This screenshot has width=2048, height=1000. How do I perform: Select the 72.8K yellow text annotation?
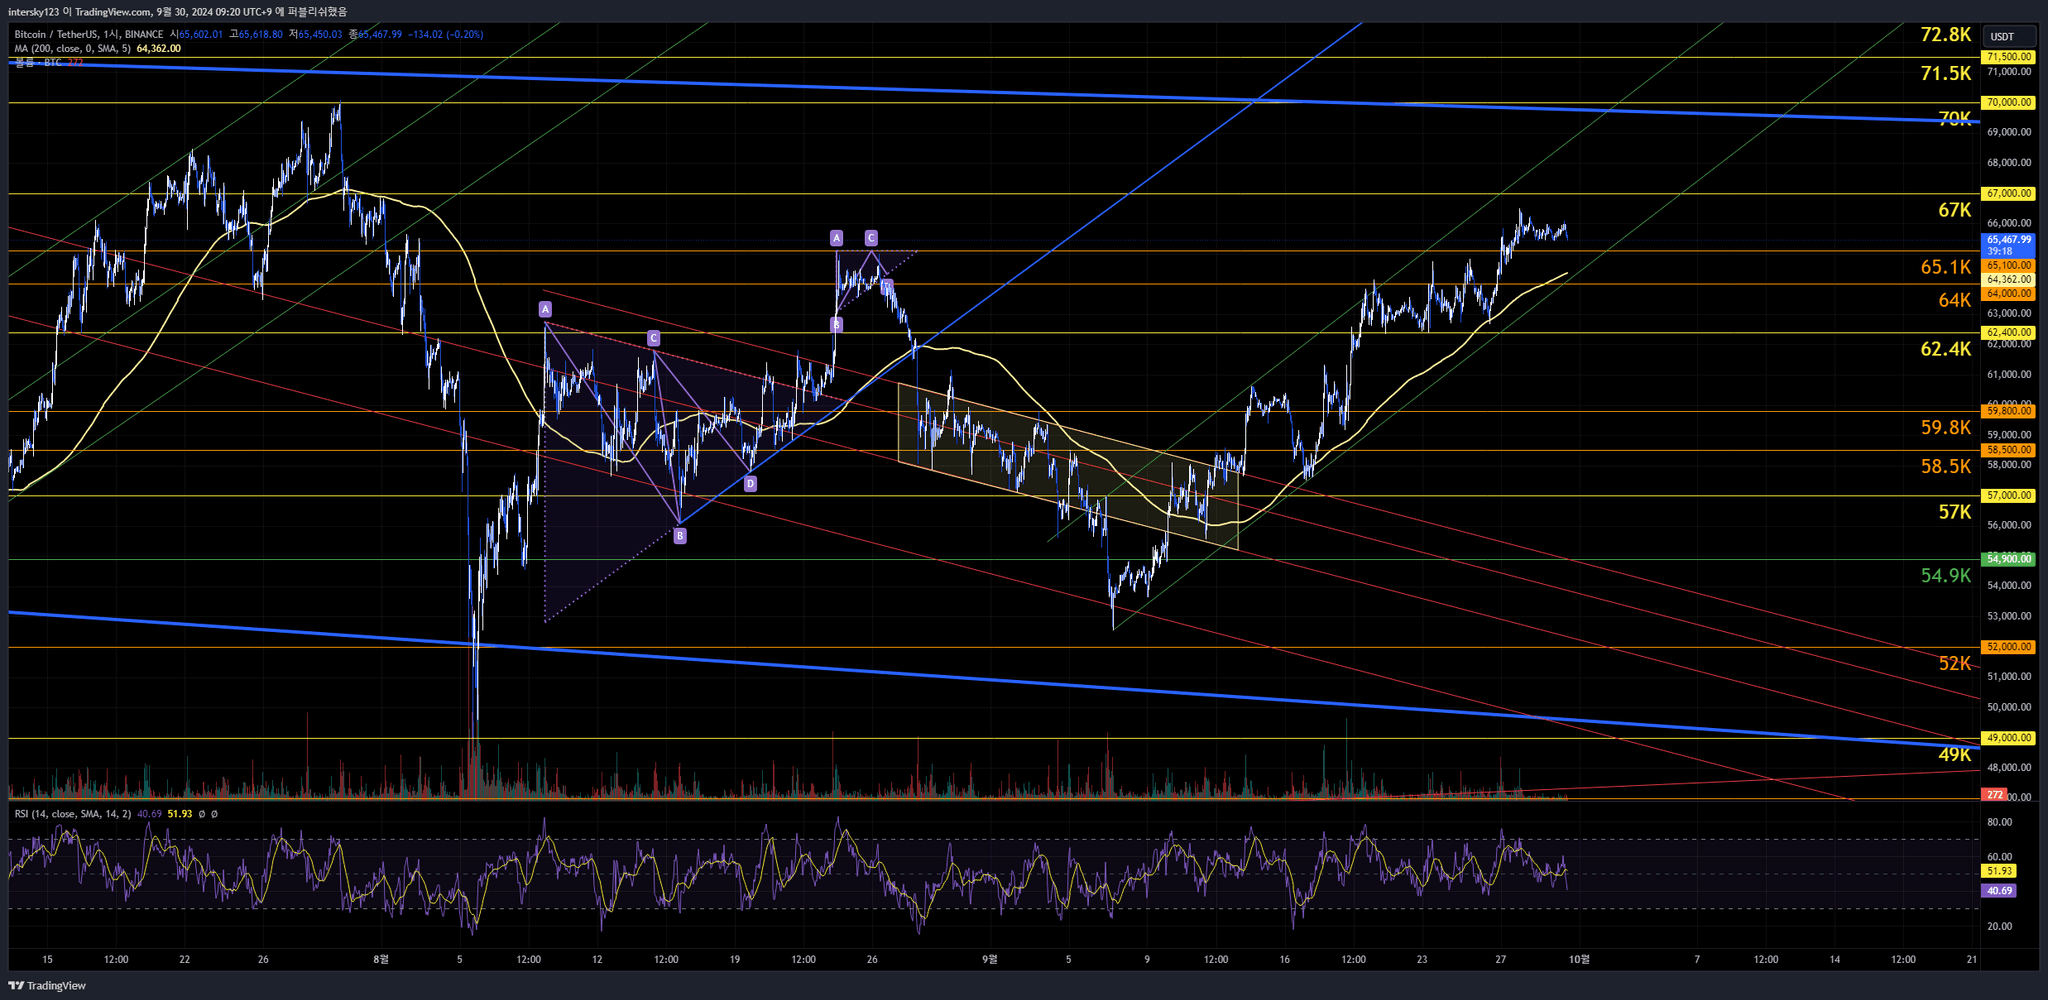point(1945,35)
